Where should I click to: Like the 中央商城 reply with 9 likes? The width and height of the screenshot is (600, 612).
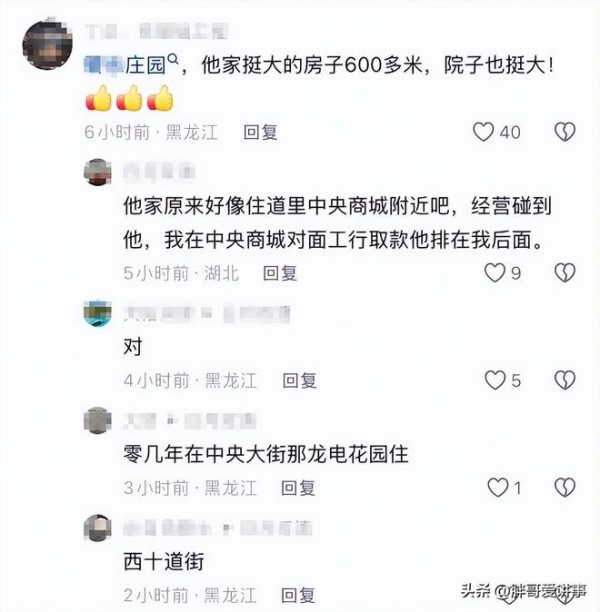[x=495, y=272]
